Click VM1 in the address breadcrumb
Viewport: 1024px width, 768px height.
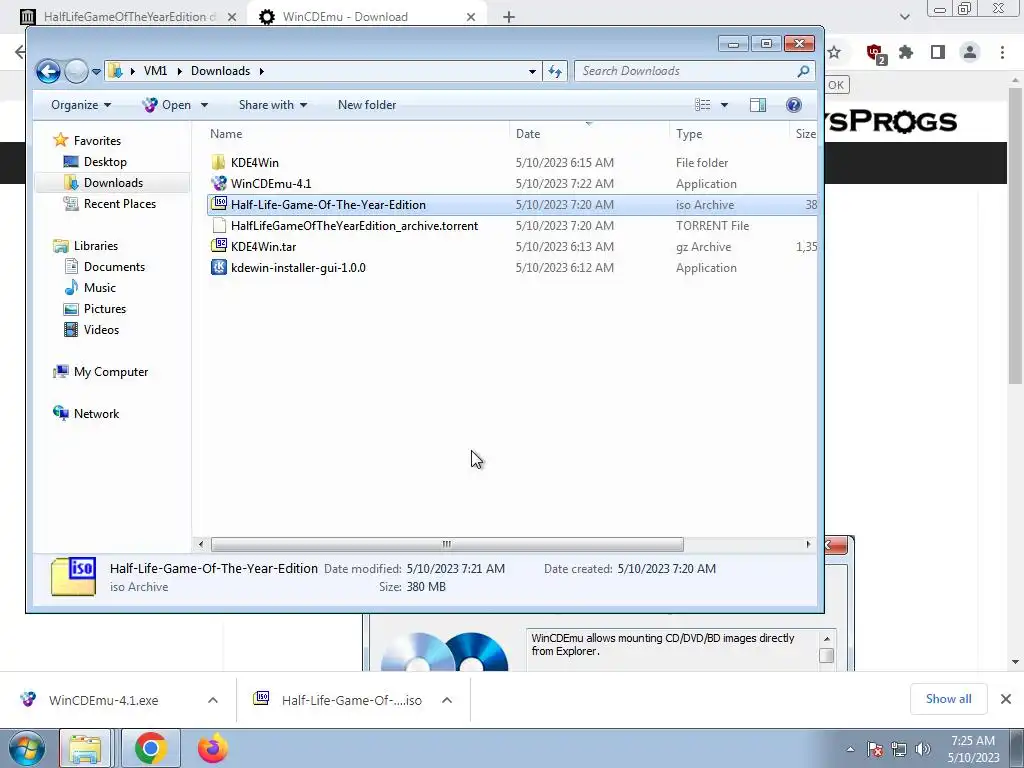[x=155, y=71]
